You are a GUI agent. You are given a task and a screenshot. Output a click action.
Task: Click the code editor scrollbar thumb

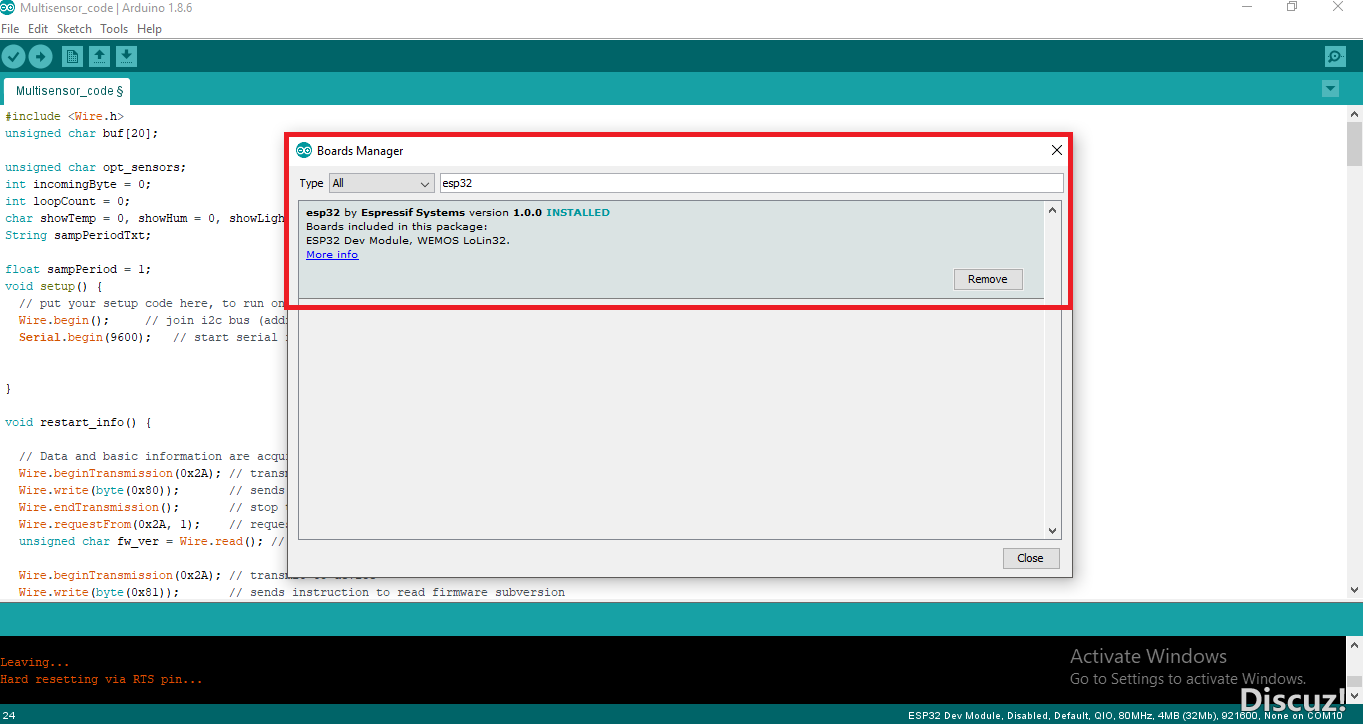(x=1354, y=144)
